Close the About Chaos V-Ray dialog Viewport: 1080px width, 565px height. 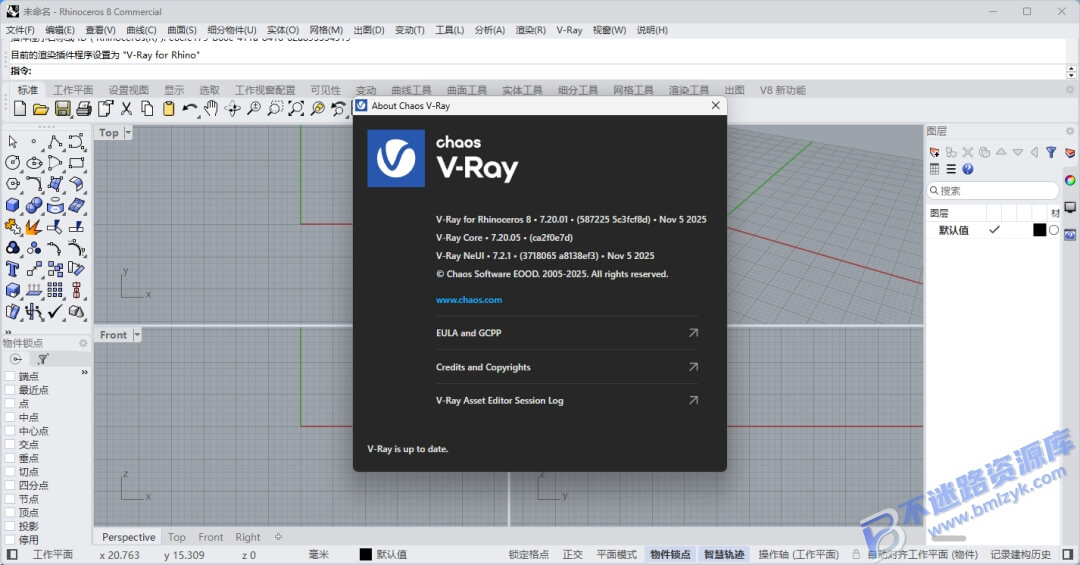pos(716,105)
